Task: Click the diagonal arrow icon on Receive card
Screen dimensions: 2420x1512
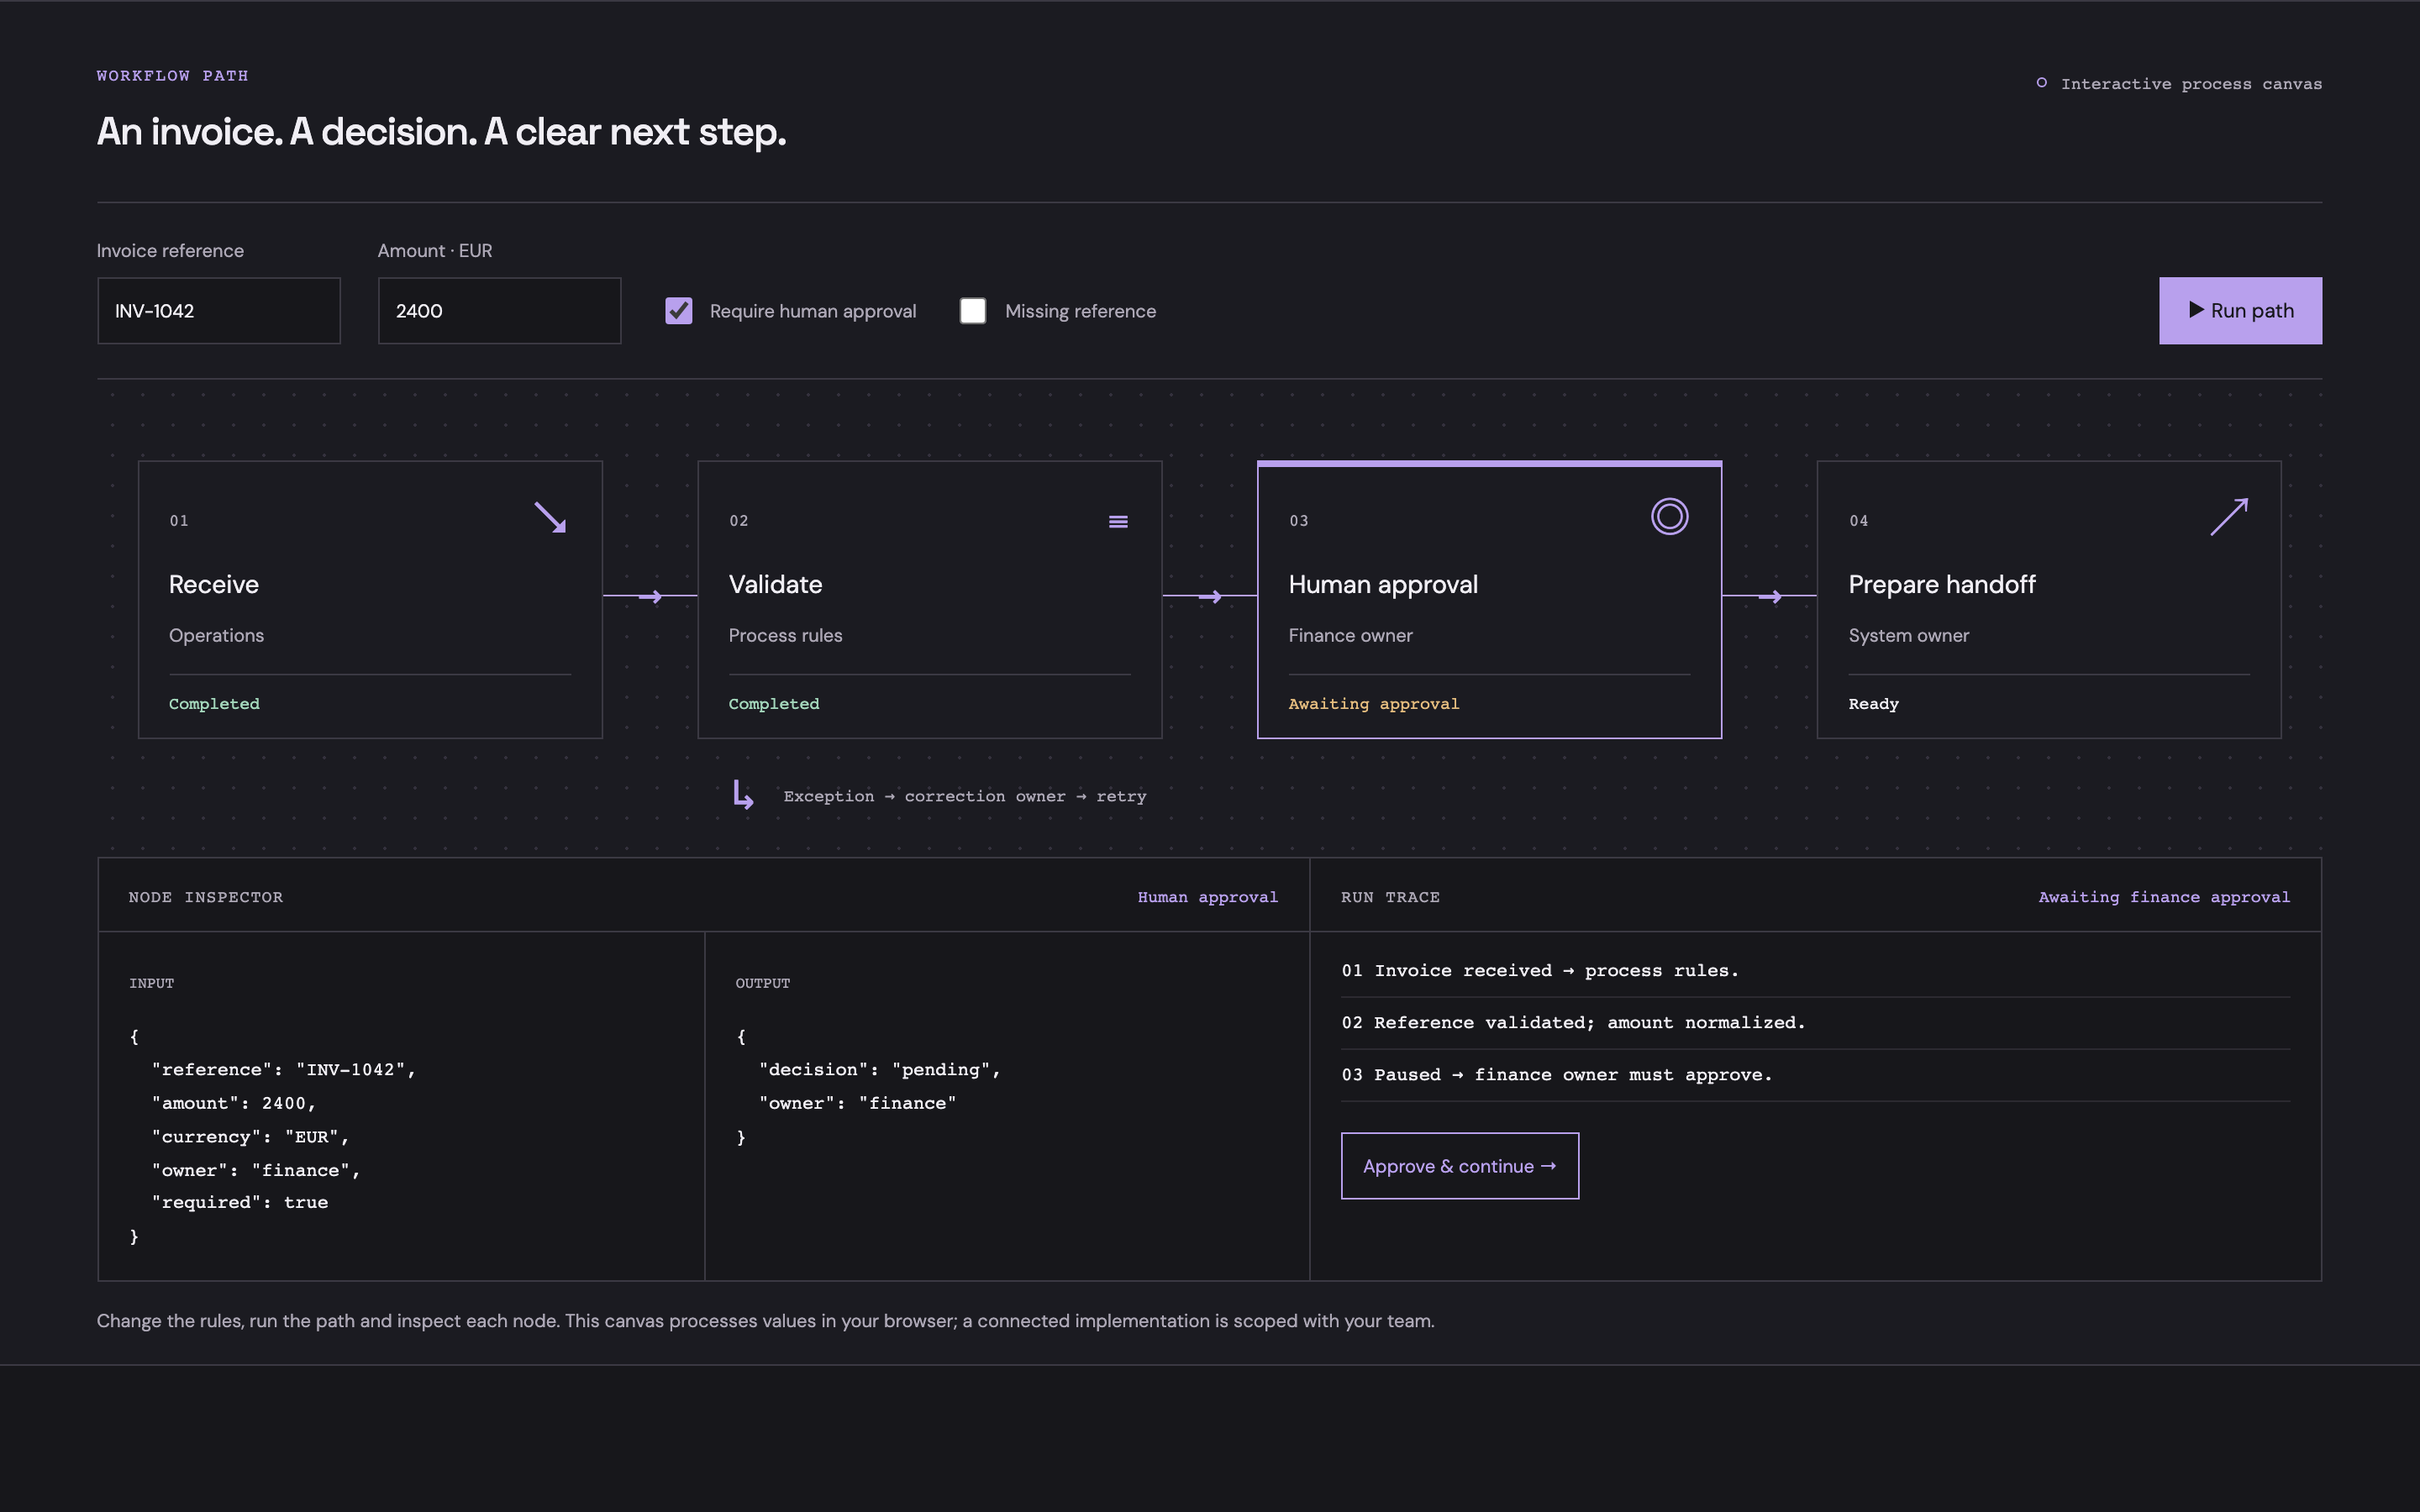Action: pyautogui.click(x=550, y=517)
